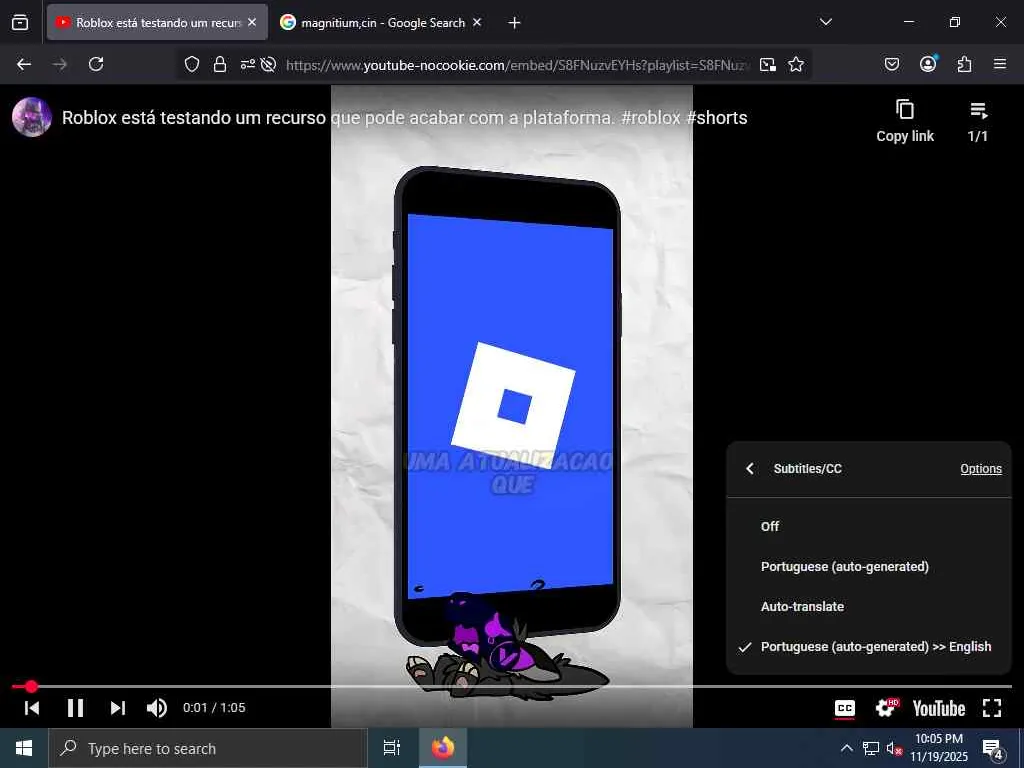This screenshot has width=1024, height=768.
Task: Open a new browser tab
Action: coord(515,23)
